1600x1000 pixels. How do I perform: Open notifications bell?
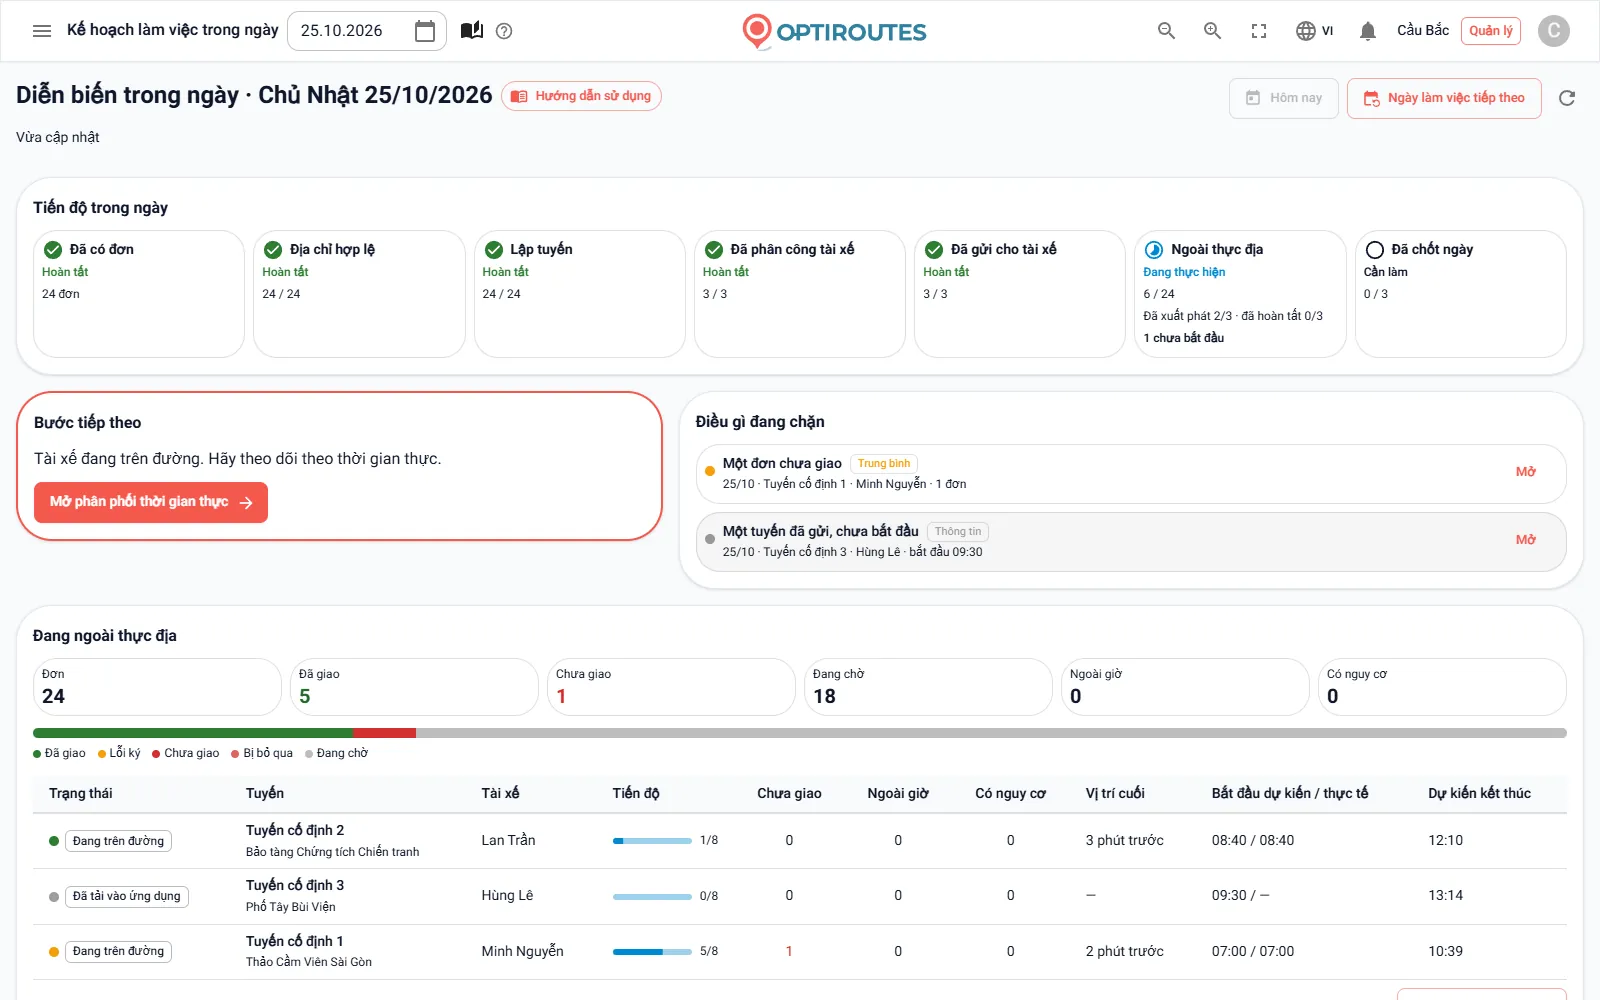tap(1368, 31)
